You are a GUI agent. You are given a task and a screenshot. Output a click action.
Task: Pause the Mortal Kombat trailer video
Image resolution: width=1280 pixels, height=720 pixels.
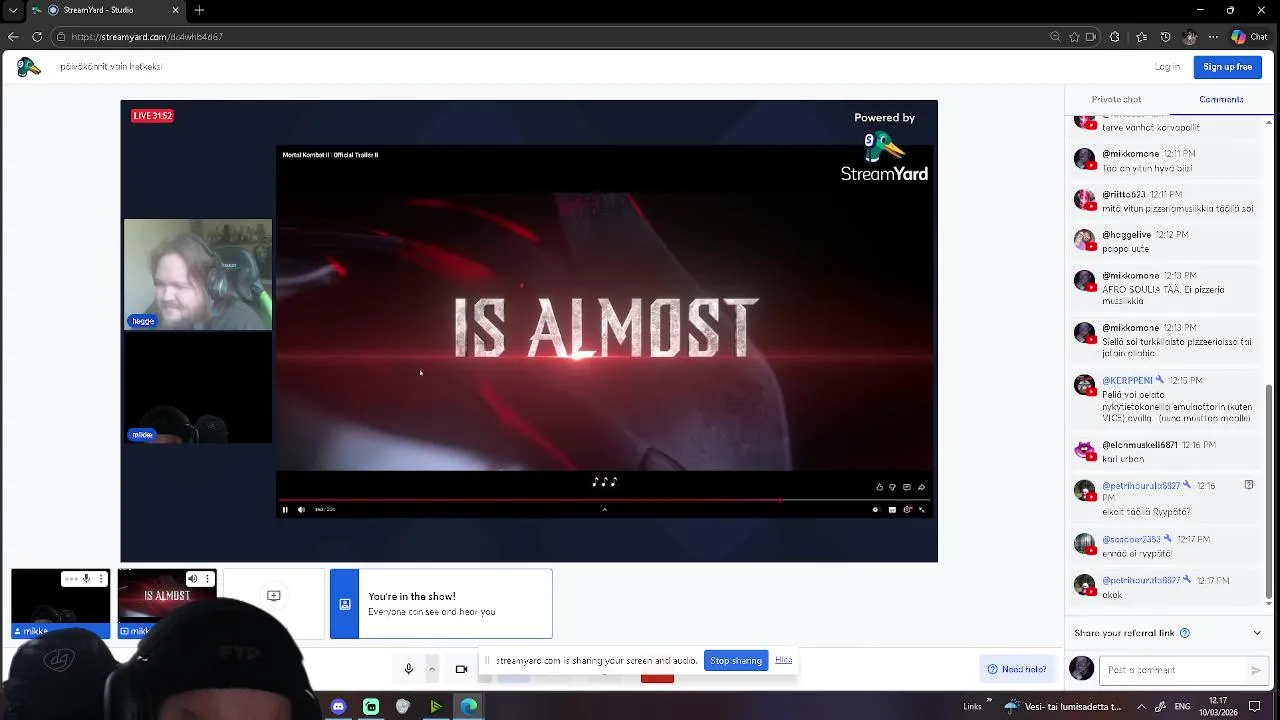click(285, 510)
